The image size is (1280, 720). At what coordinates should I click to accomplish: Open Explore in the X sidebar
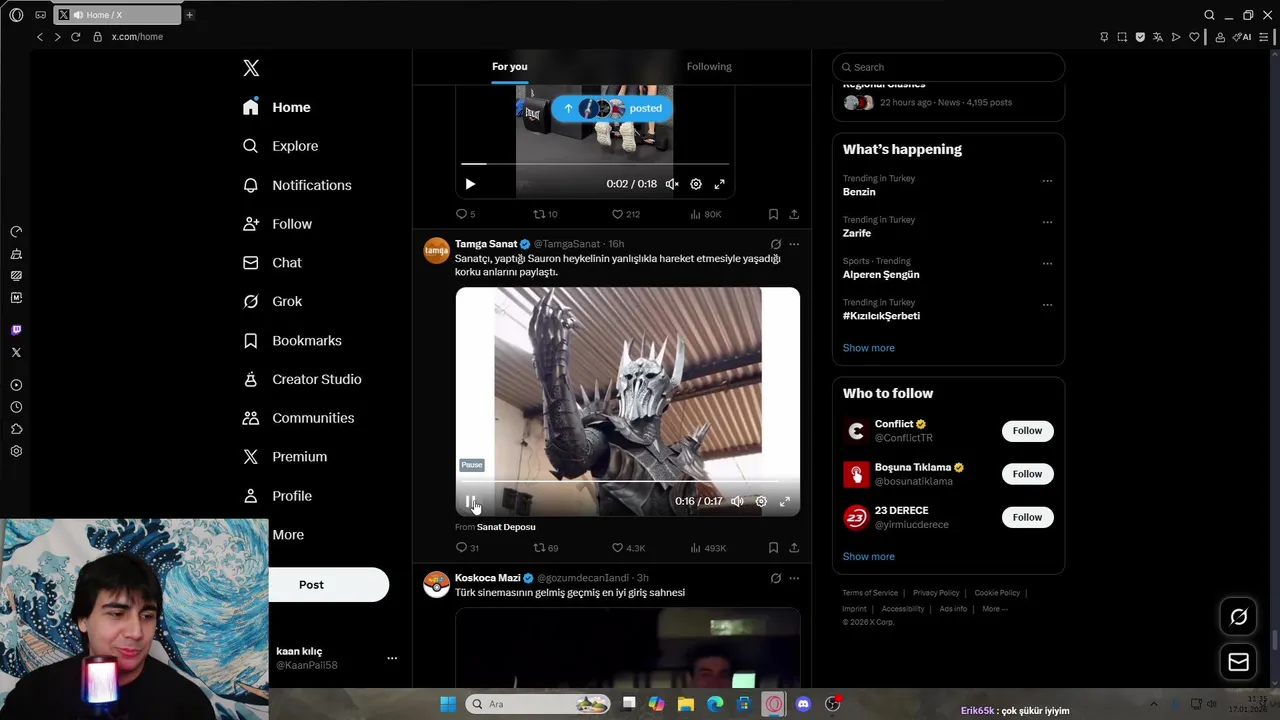(281, 146)
